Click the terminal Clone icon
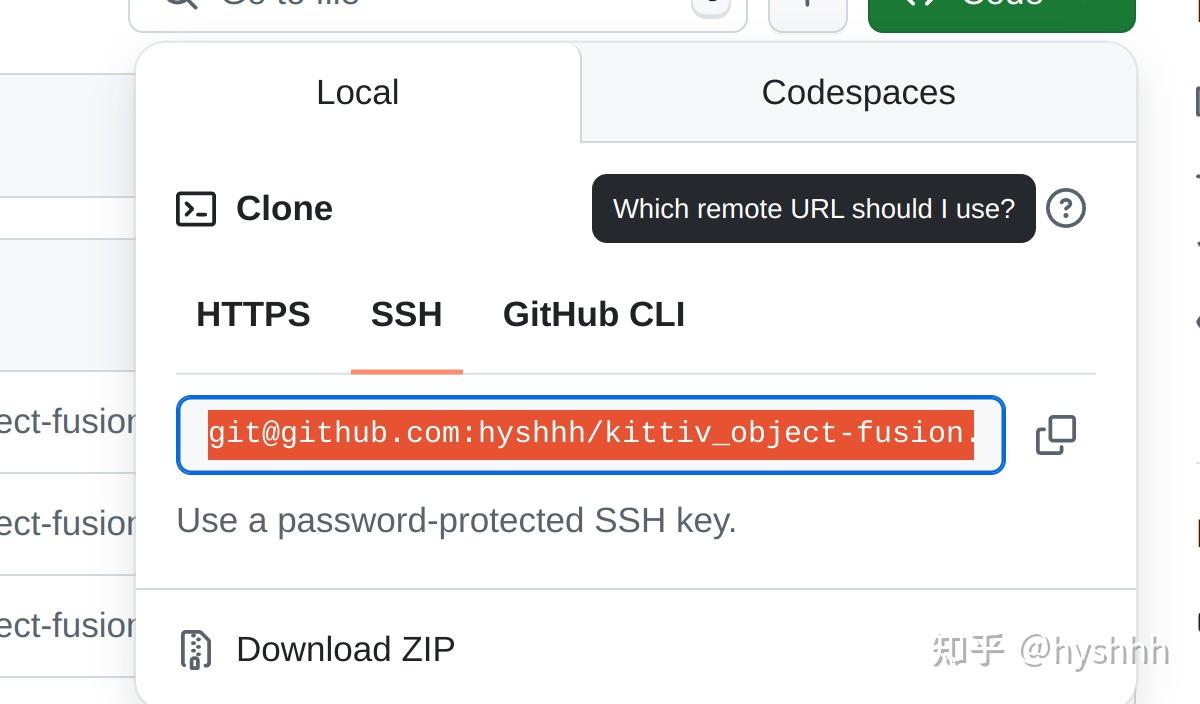The width and height of the screenshot is (1200, 704). [x=196, y=209]
